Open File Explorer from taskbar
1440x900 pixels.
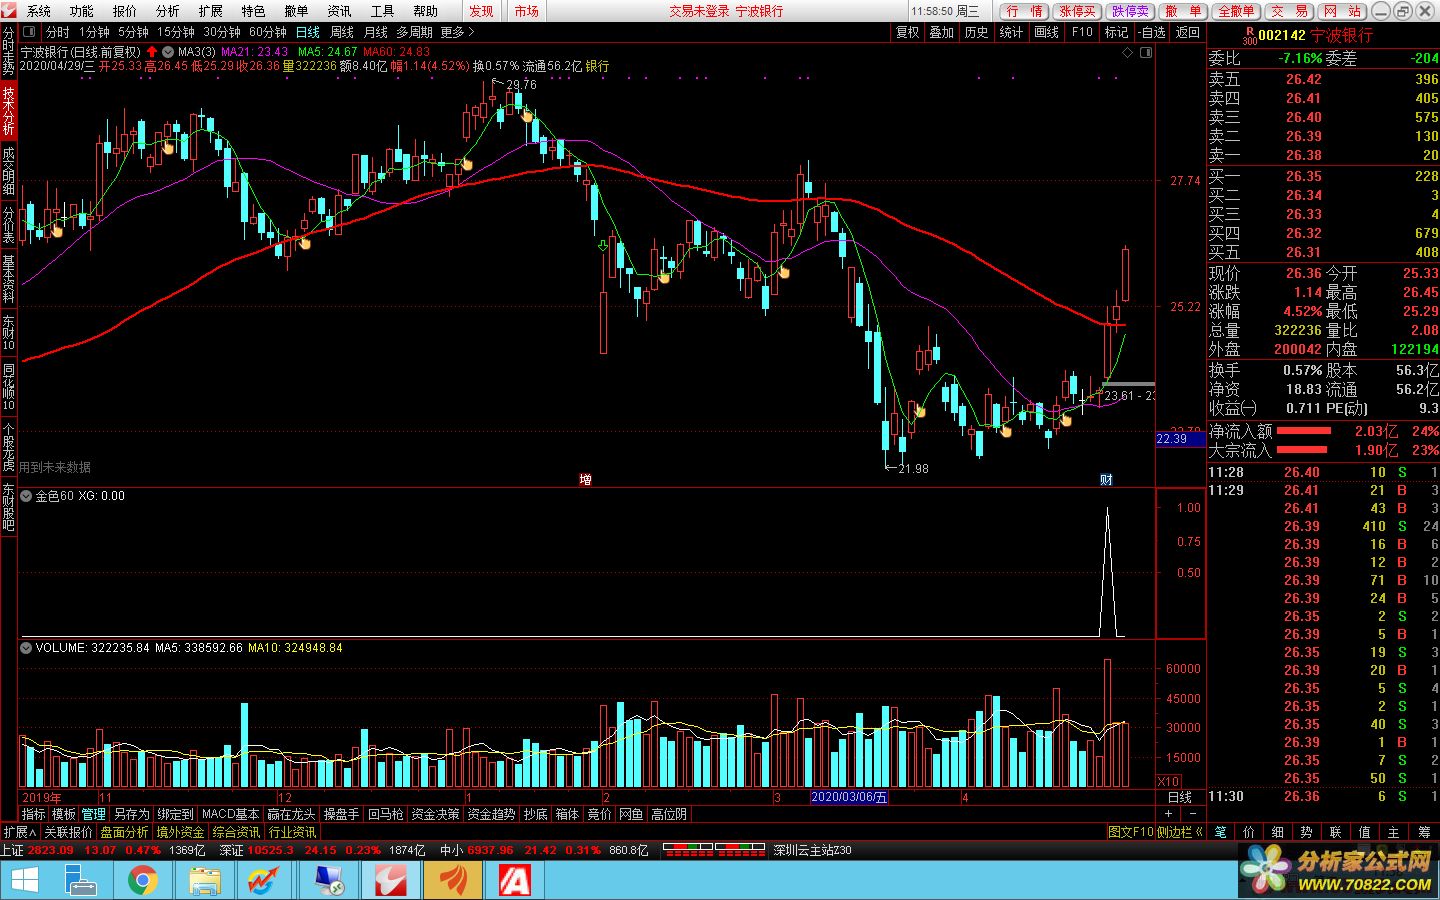click(205, 881)
